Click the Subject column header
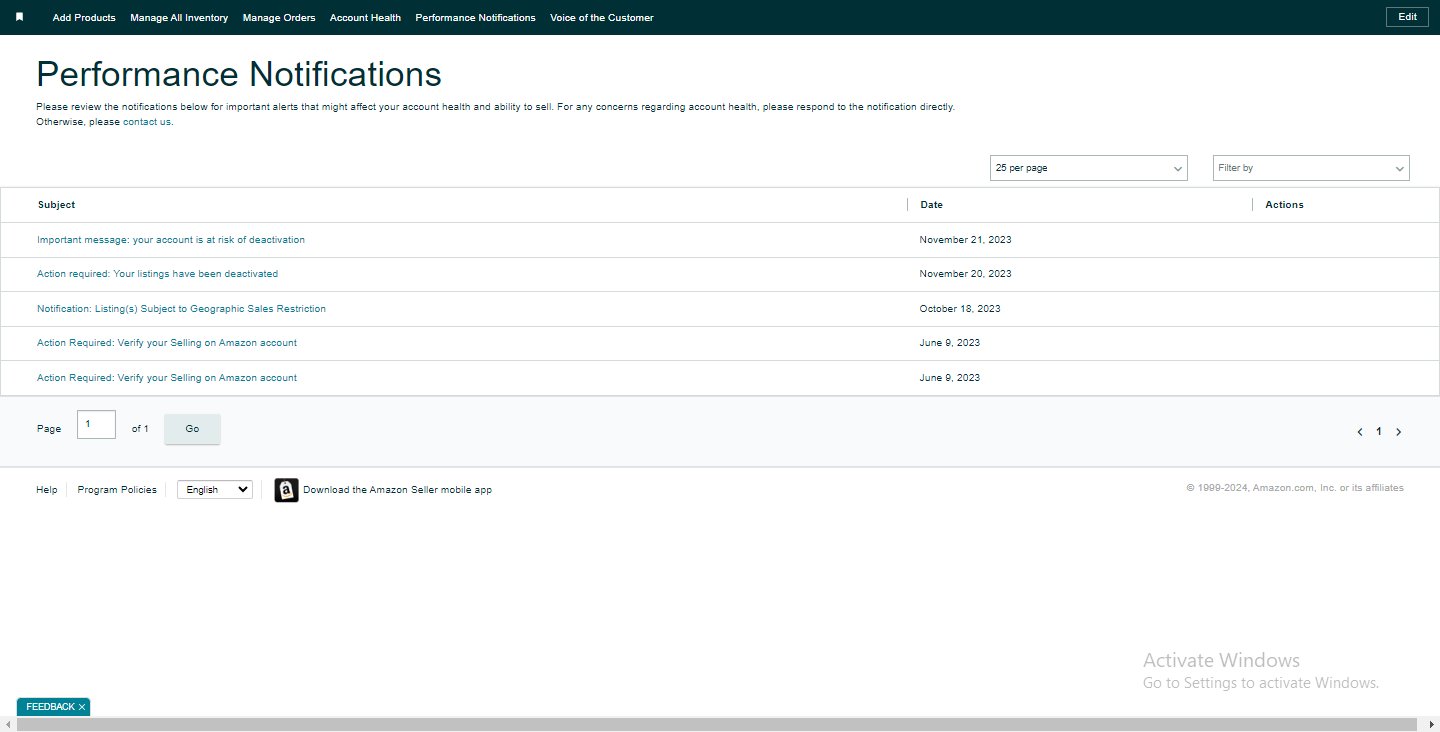 (x=56, y=205)
